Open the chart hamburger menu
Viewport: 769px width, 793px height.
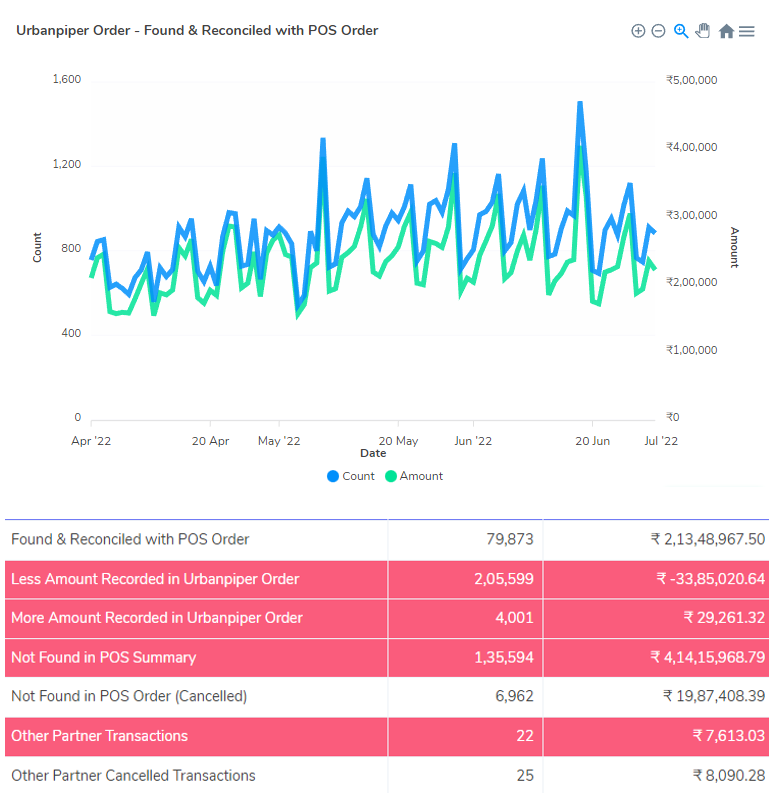(747, 31)
